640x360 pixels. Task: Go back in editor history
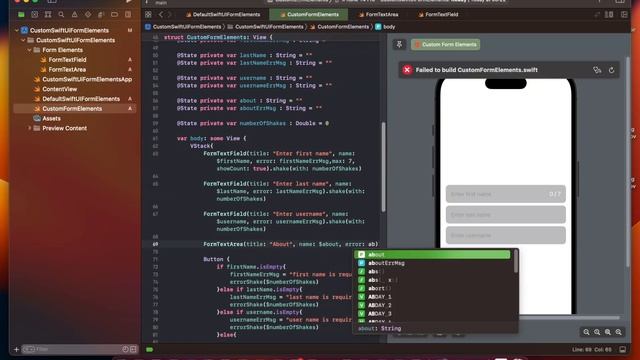[x=161, y=15]
